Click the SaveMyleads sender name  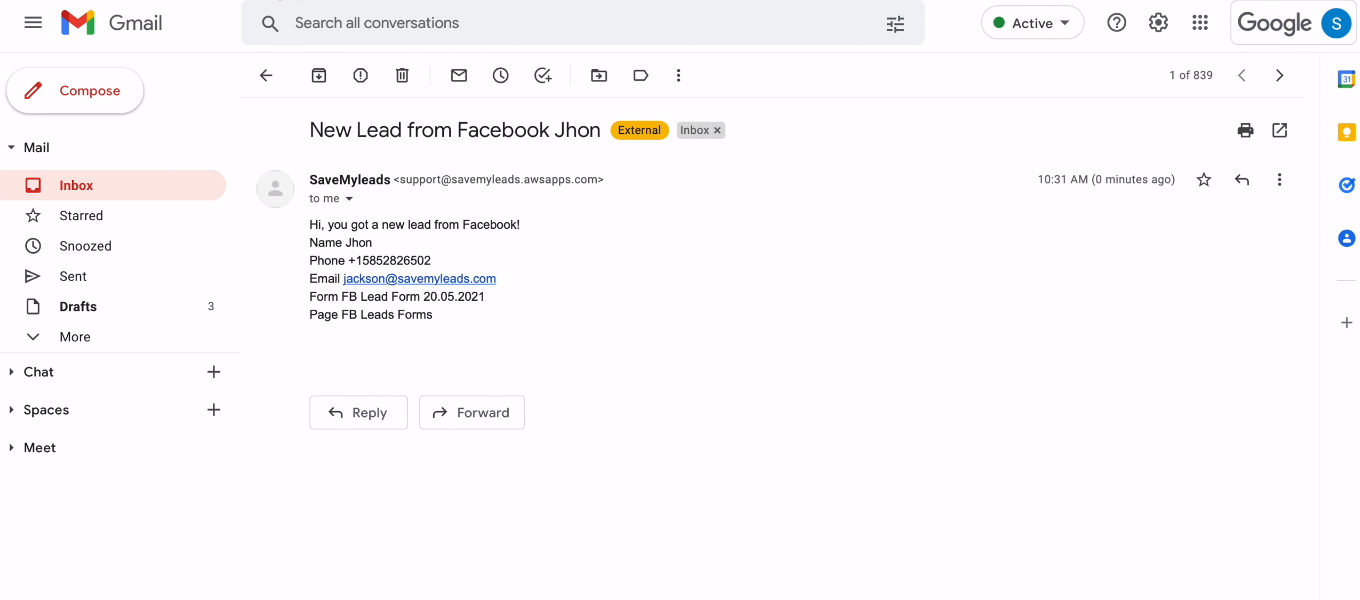pos(350,180)
